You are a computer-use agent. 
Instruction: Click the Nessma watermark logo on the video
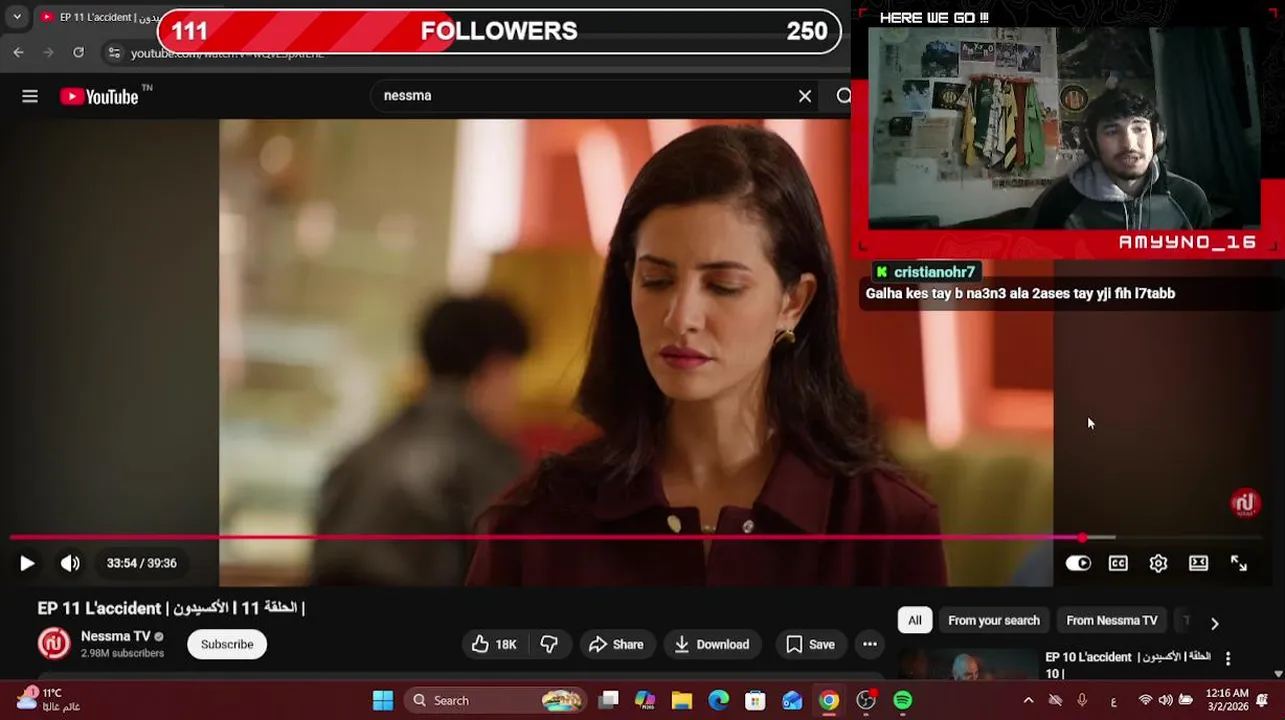click(1245, 503)
